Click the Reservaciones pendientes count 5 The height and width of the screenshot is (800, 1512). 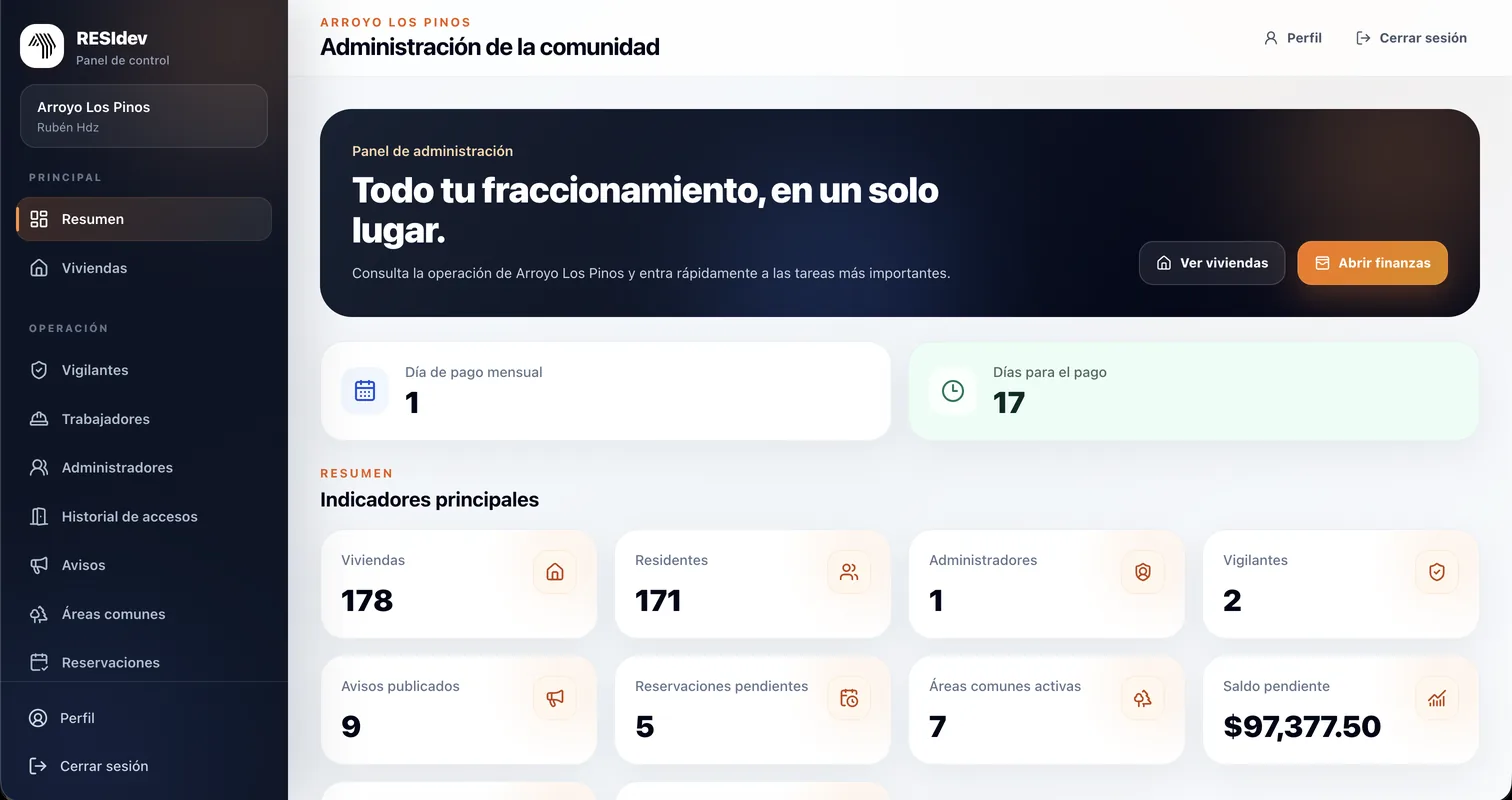[645, 727]
